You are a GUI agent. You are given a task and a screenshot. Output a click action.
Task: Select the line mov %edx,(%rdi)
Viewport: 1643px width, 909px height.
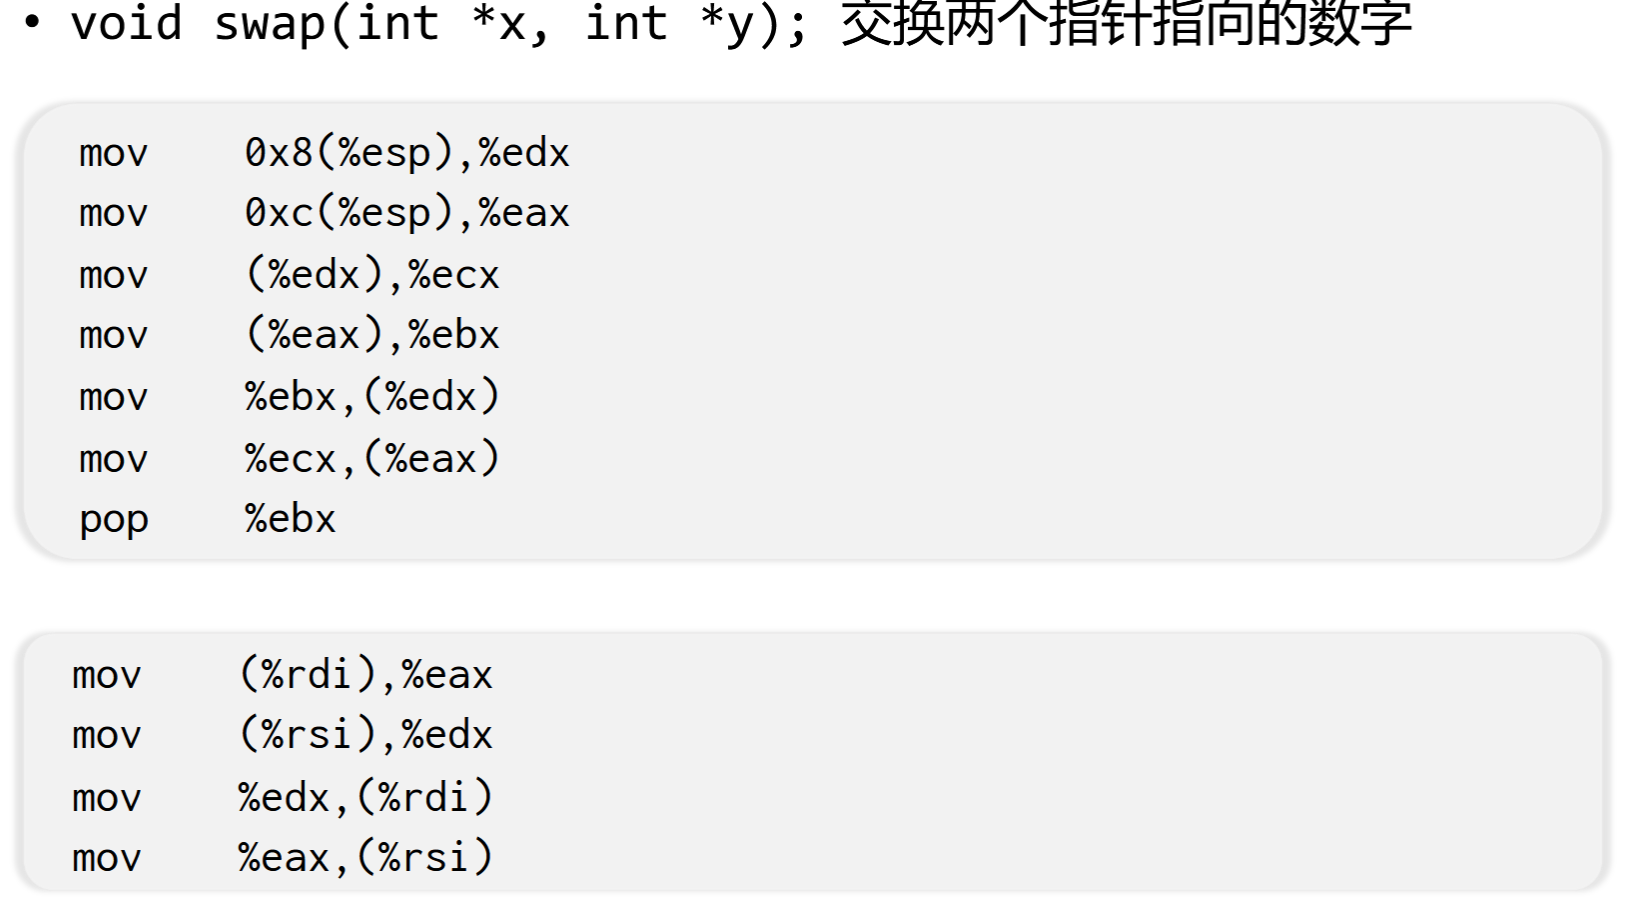(282, 798)
